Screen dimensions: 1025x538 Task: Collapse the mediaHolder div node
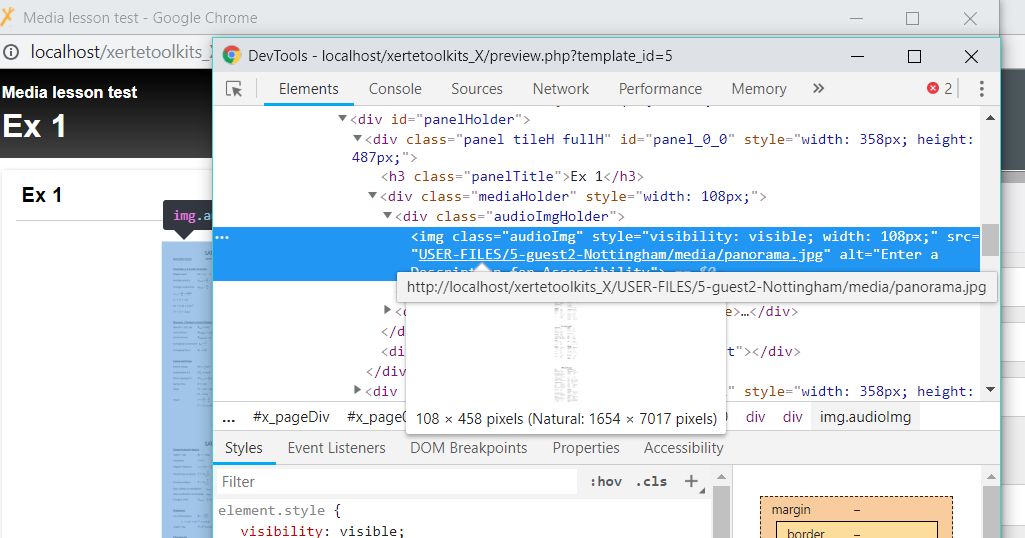click(372, 195)
